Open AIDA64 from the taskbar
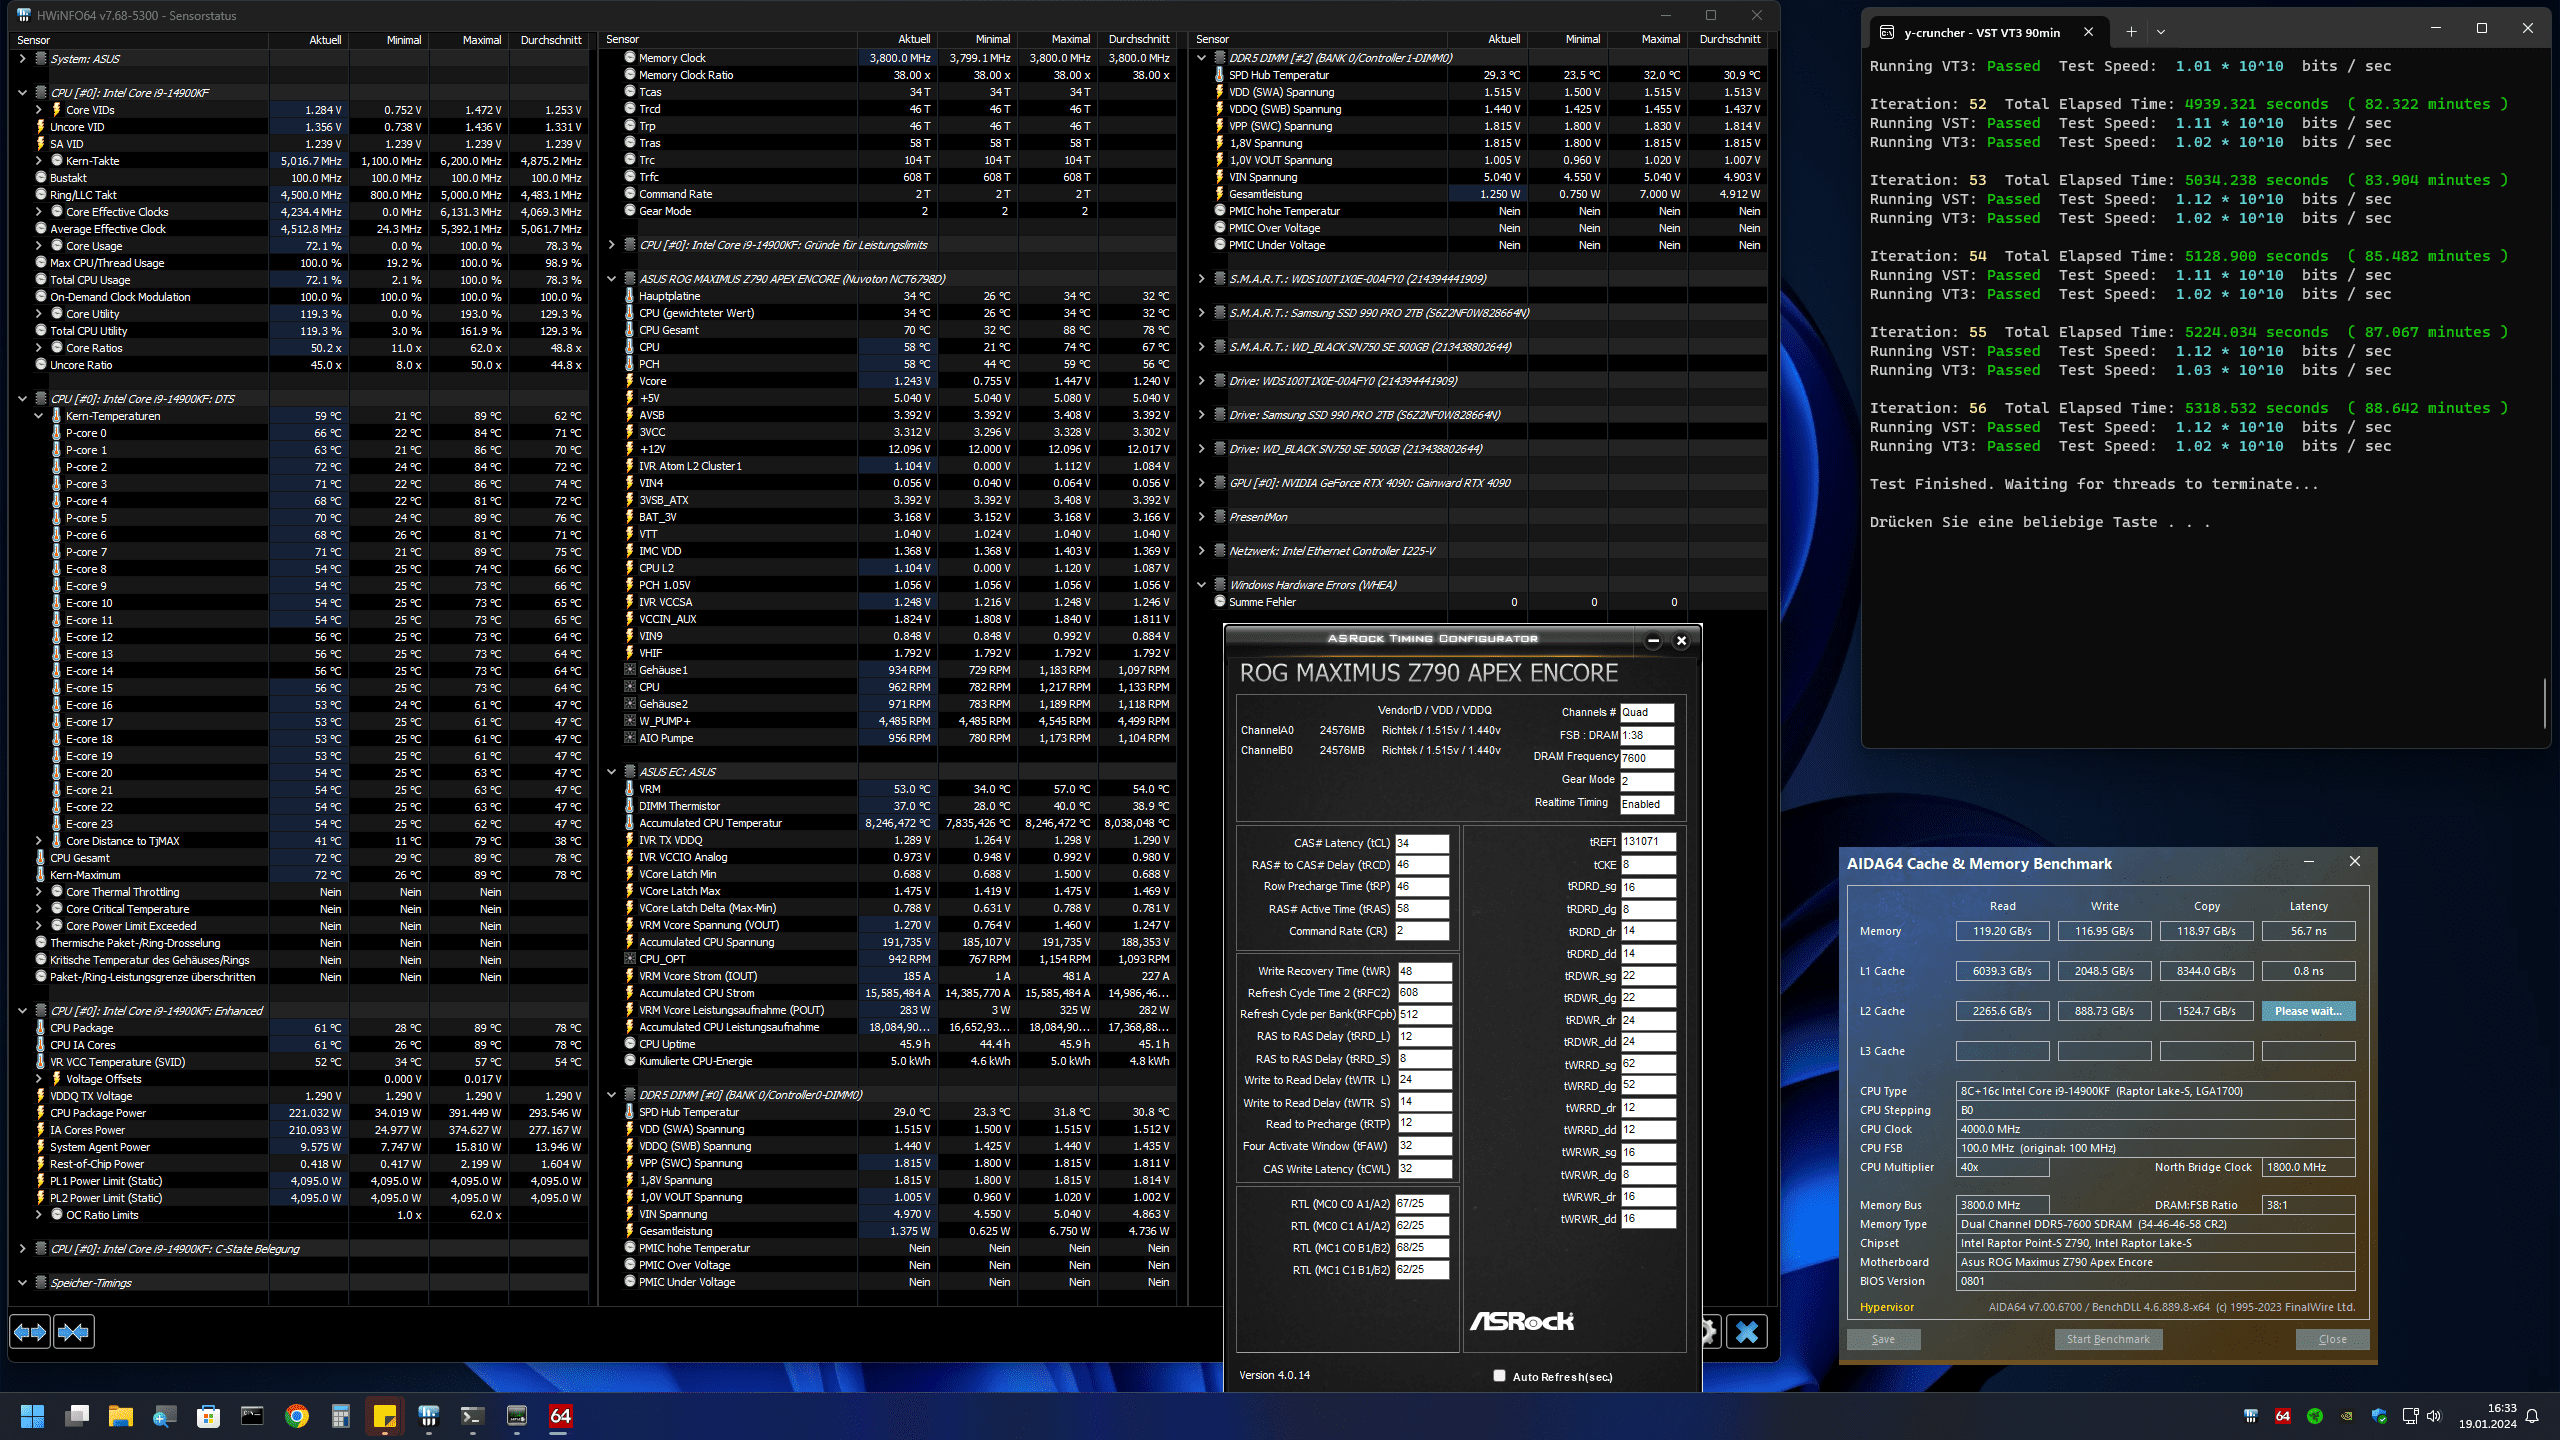Viewport: 2560px width, 1440px height. pyautogui.click(x=560, y=1416)
